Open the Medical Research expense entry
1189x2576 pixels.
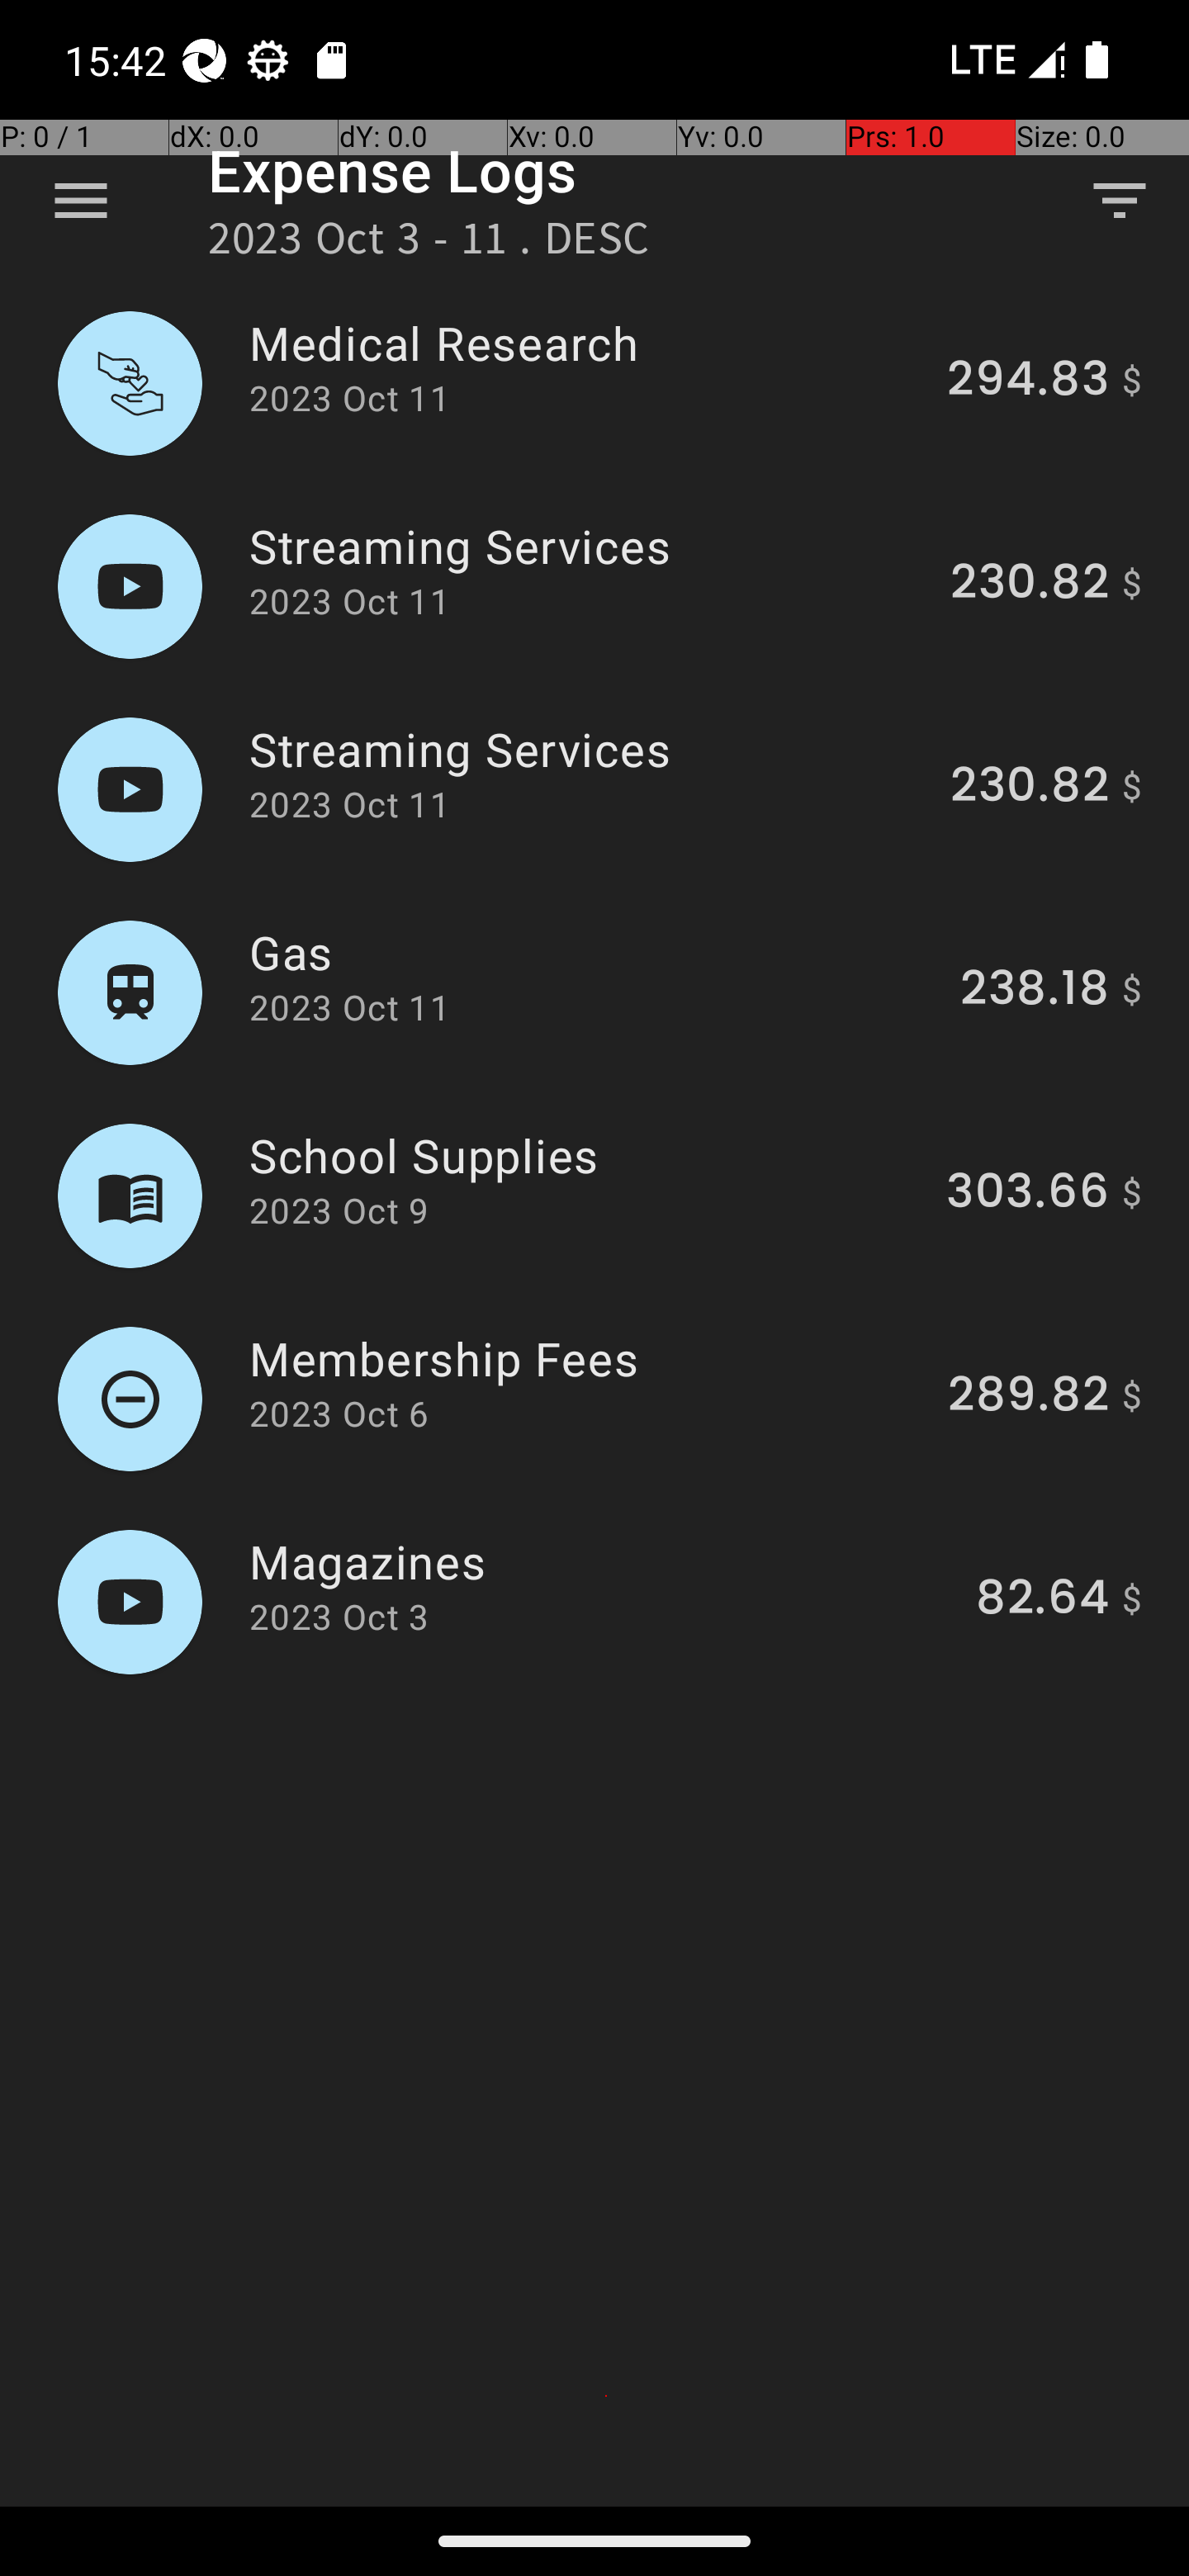(594, 383)
